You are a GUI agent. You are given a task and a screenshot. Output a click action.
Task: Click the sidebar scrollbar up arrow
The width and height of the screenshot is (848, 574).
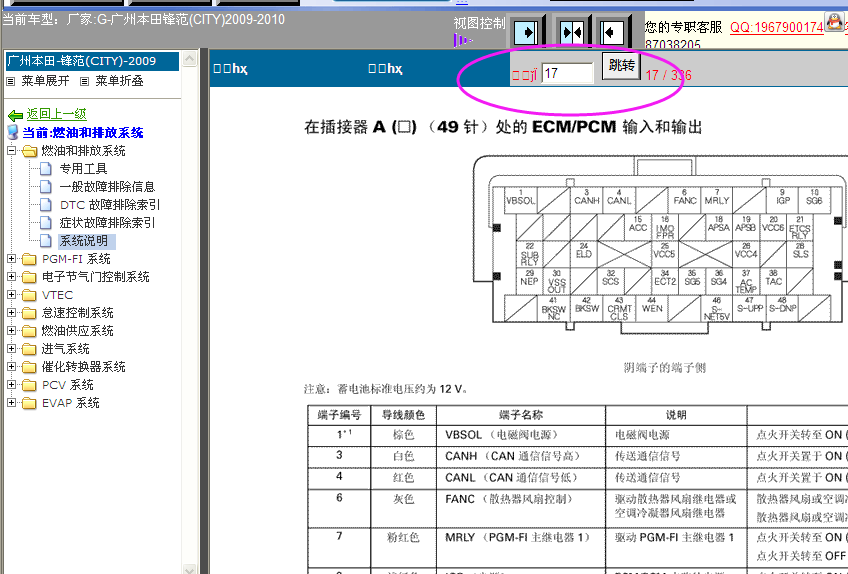[190, 58]
